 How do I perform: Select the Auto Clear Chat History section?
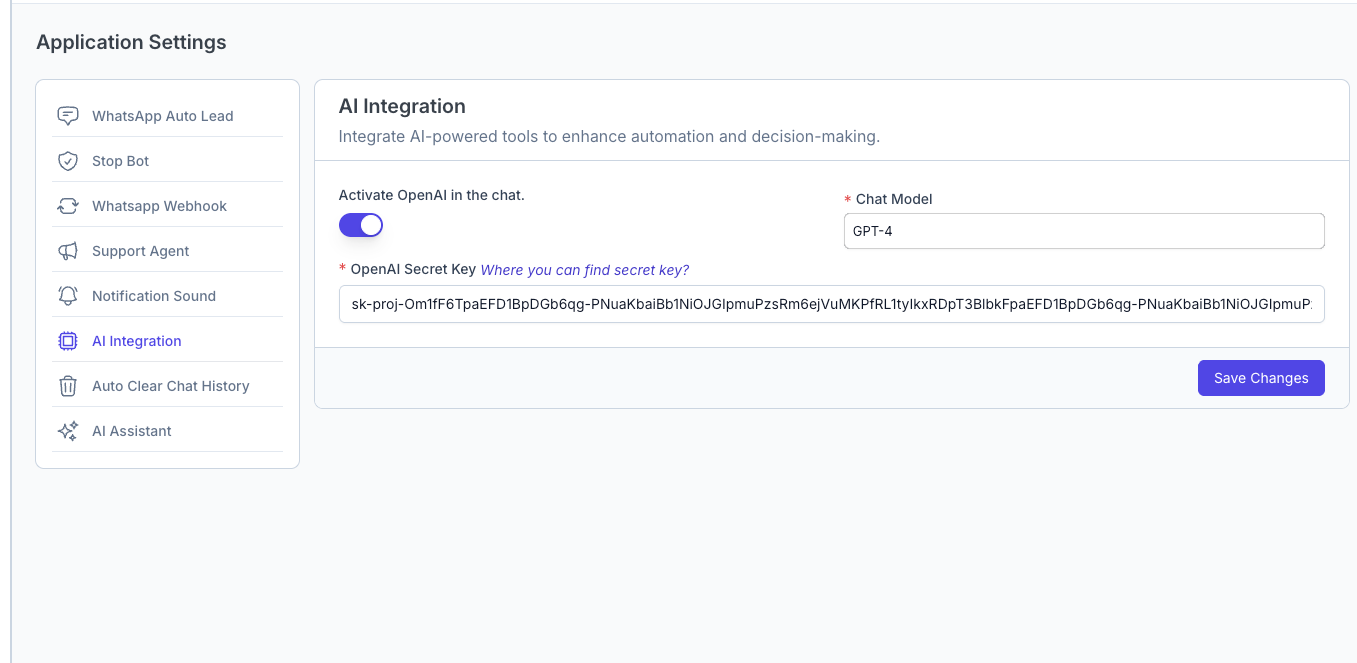point(170,385)
